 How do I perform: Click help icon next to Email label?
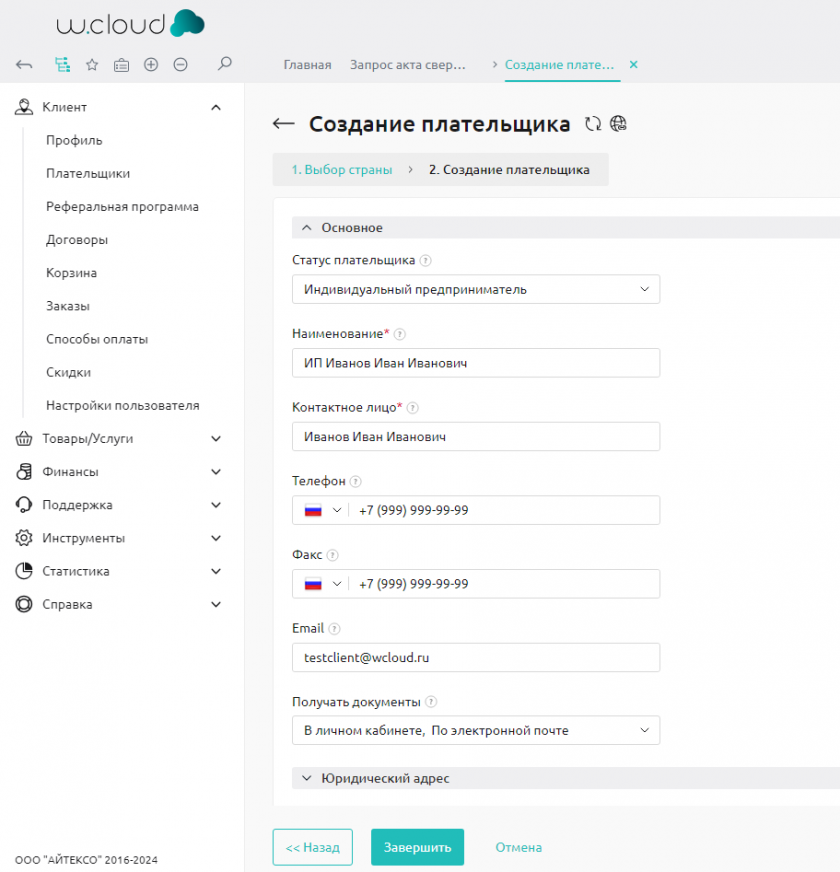coord(334,629)
